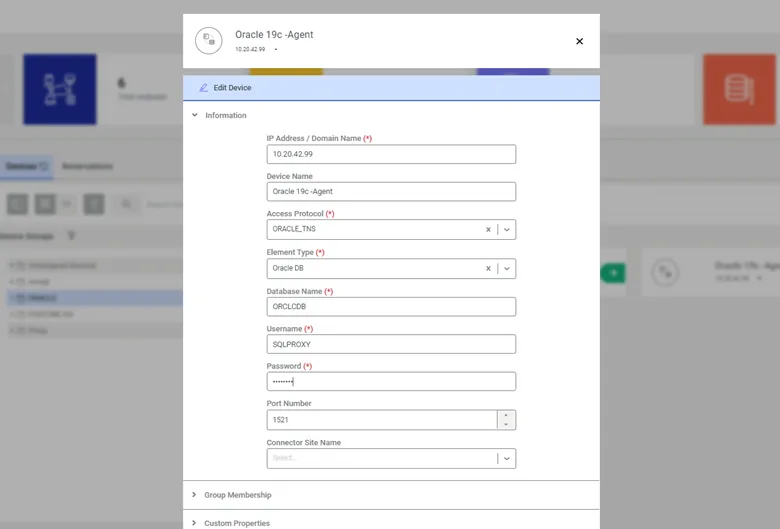The height and width of the screenshot is (529, 780).
Task: Clear the Oracle DB element type selection
Action: coord(488,268)
